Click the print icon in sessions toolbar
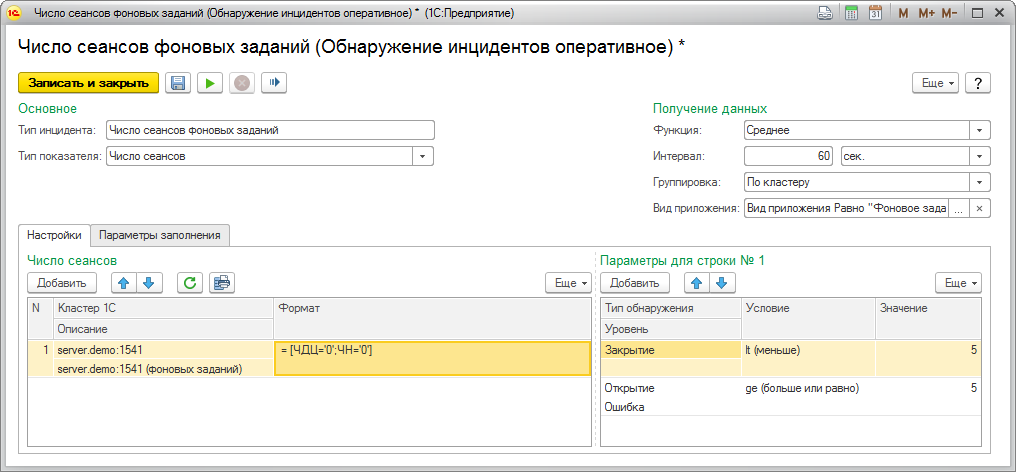Image resolution: width=1016 pixels, height=472 pixels. (221, 283)
